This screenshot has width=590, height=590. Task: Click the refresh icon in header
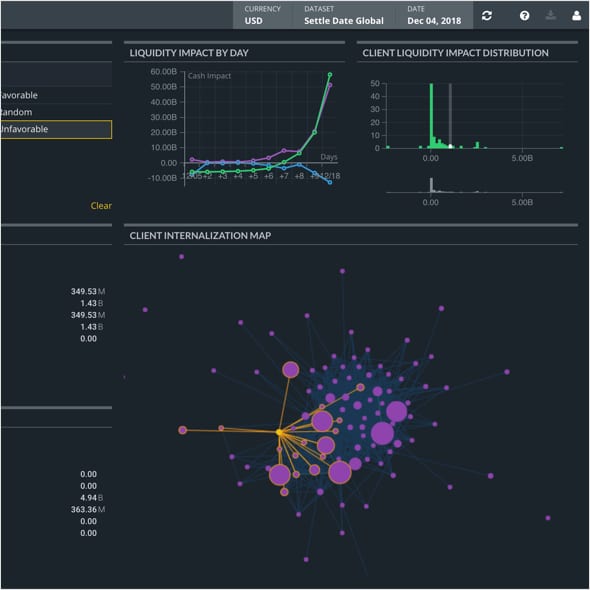[487, 15]
